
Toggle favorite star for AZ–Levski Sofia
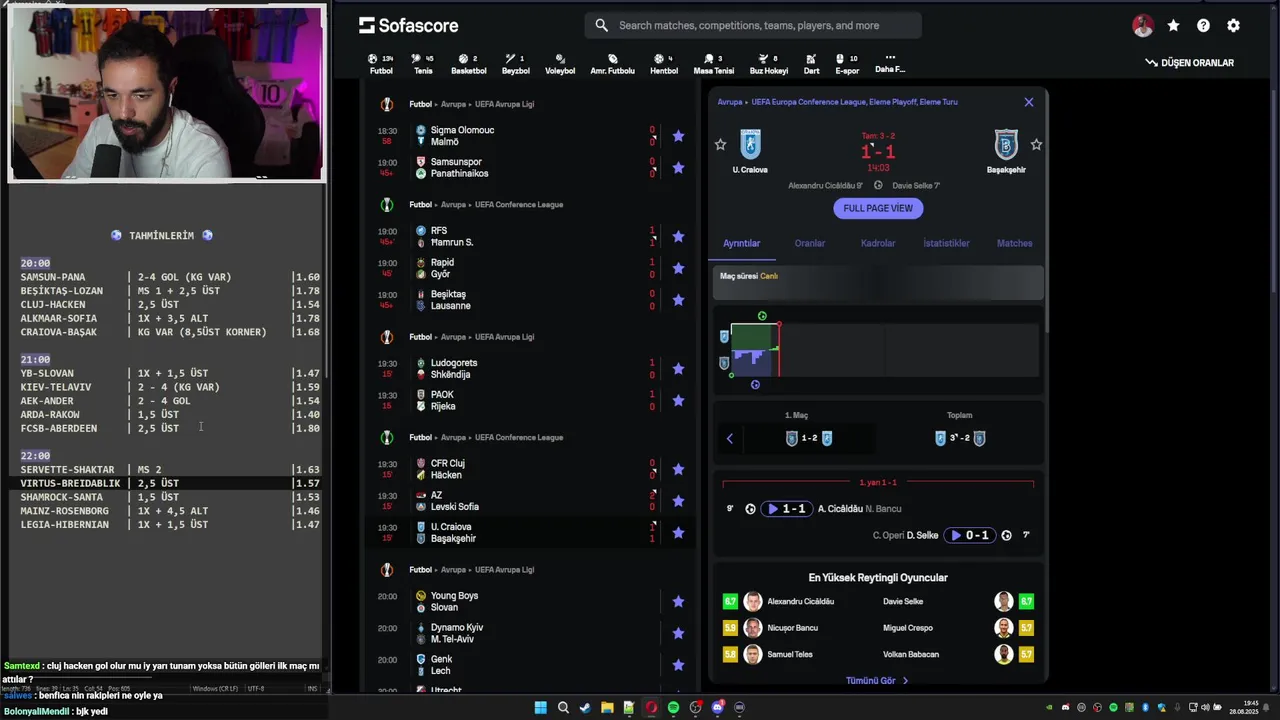point(678,501)
